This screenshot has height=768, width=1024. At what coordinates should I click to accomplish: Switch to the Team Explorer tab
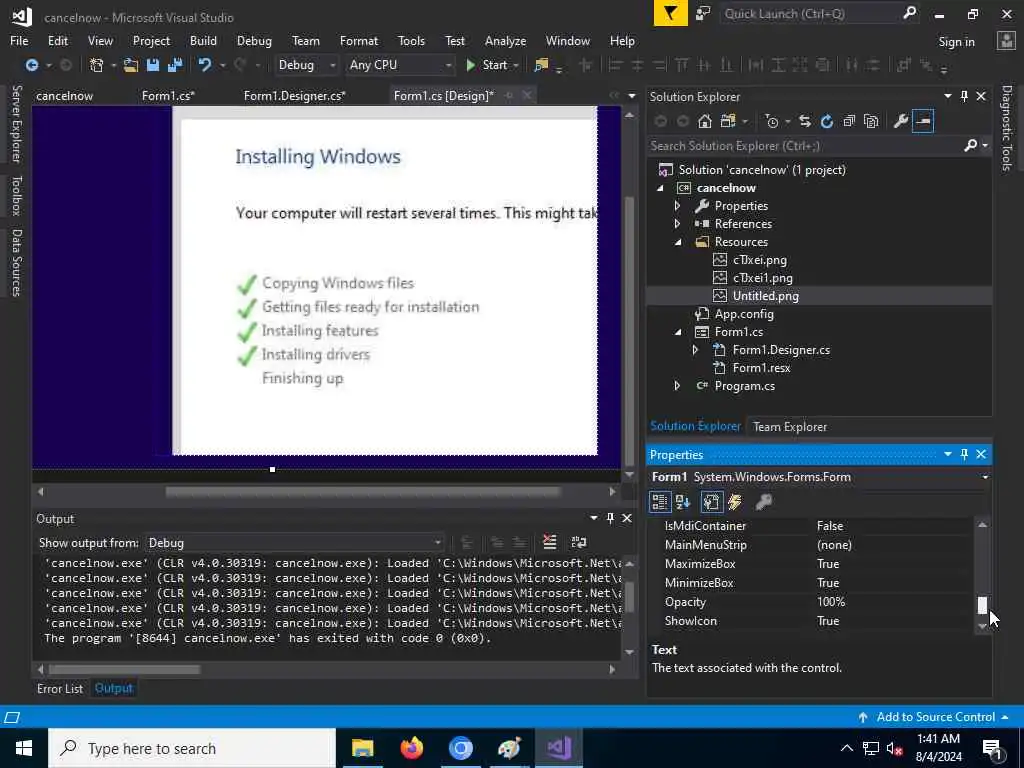point(790,426)
